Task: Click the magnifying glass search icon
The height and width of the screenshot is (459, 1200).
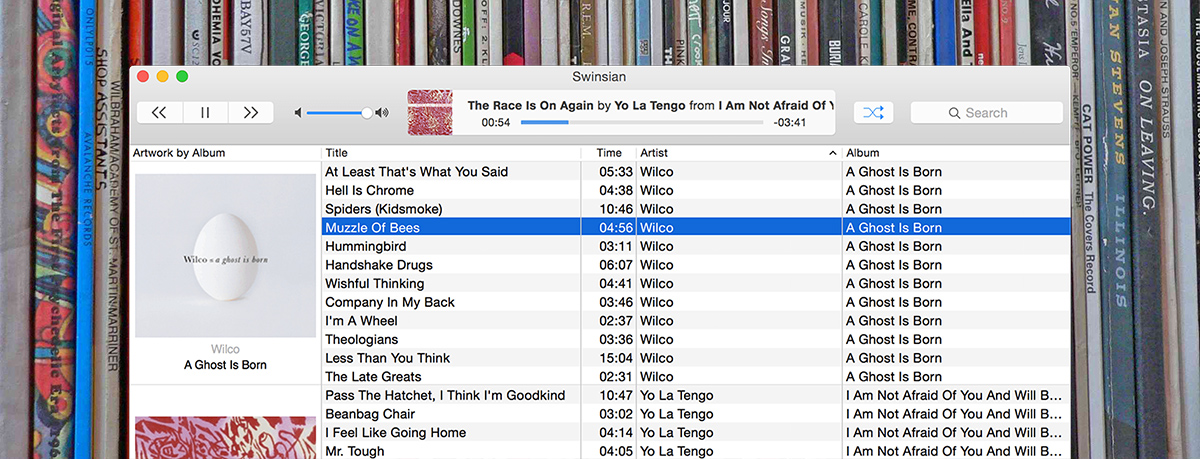Action: point(956,113)
